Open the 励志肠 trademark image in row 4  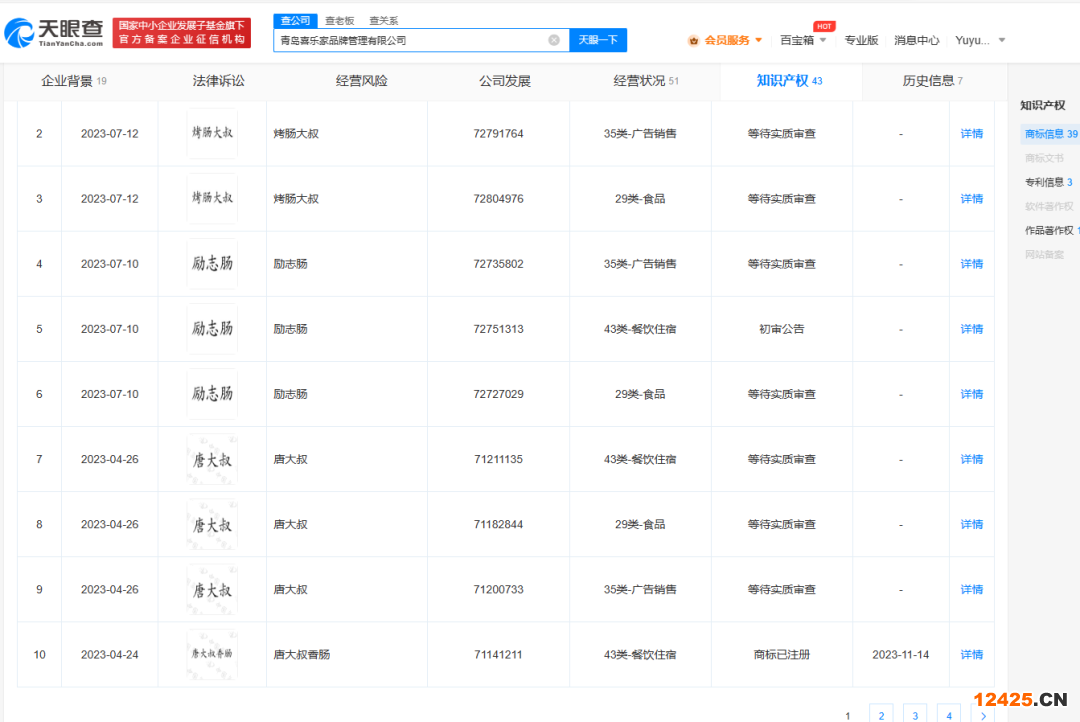coord(212,264)
